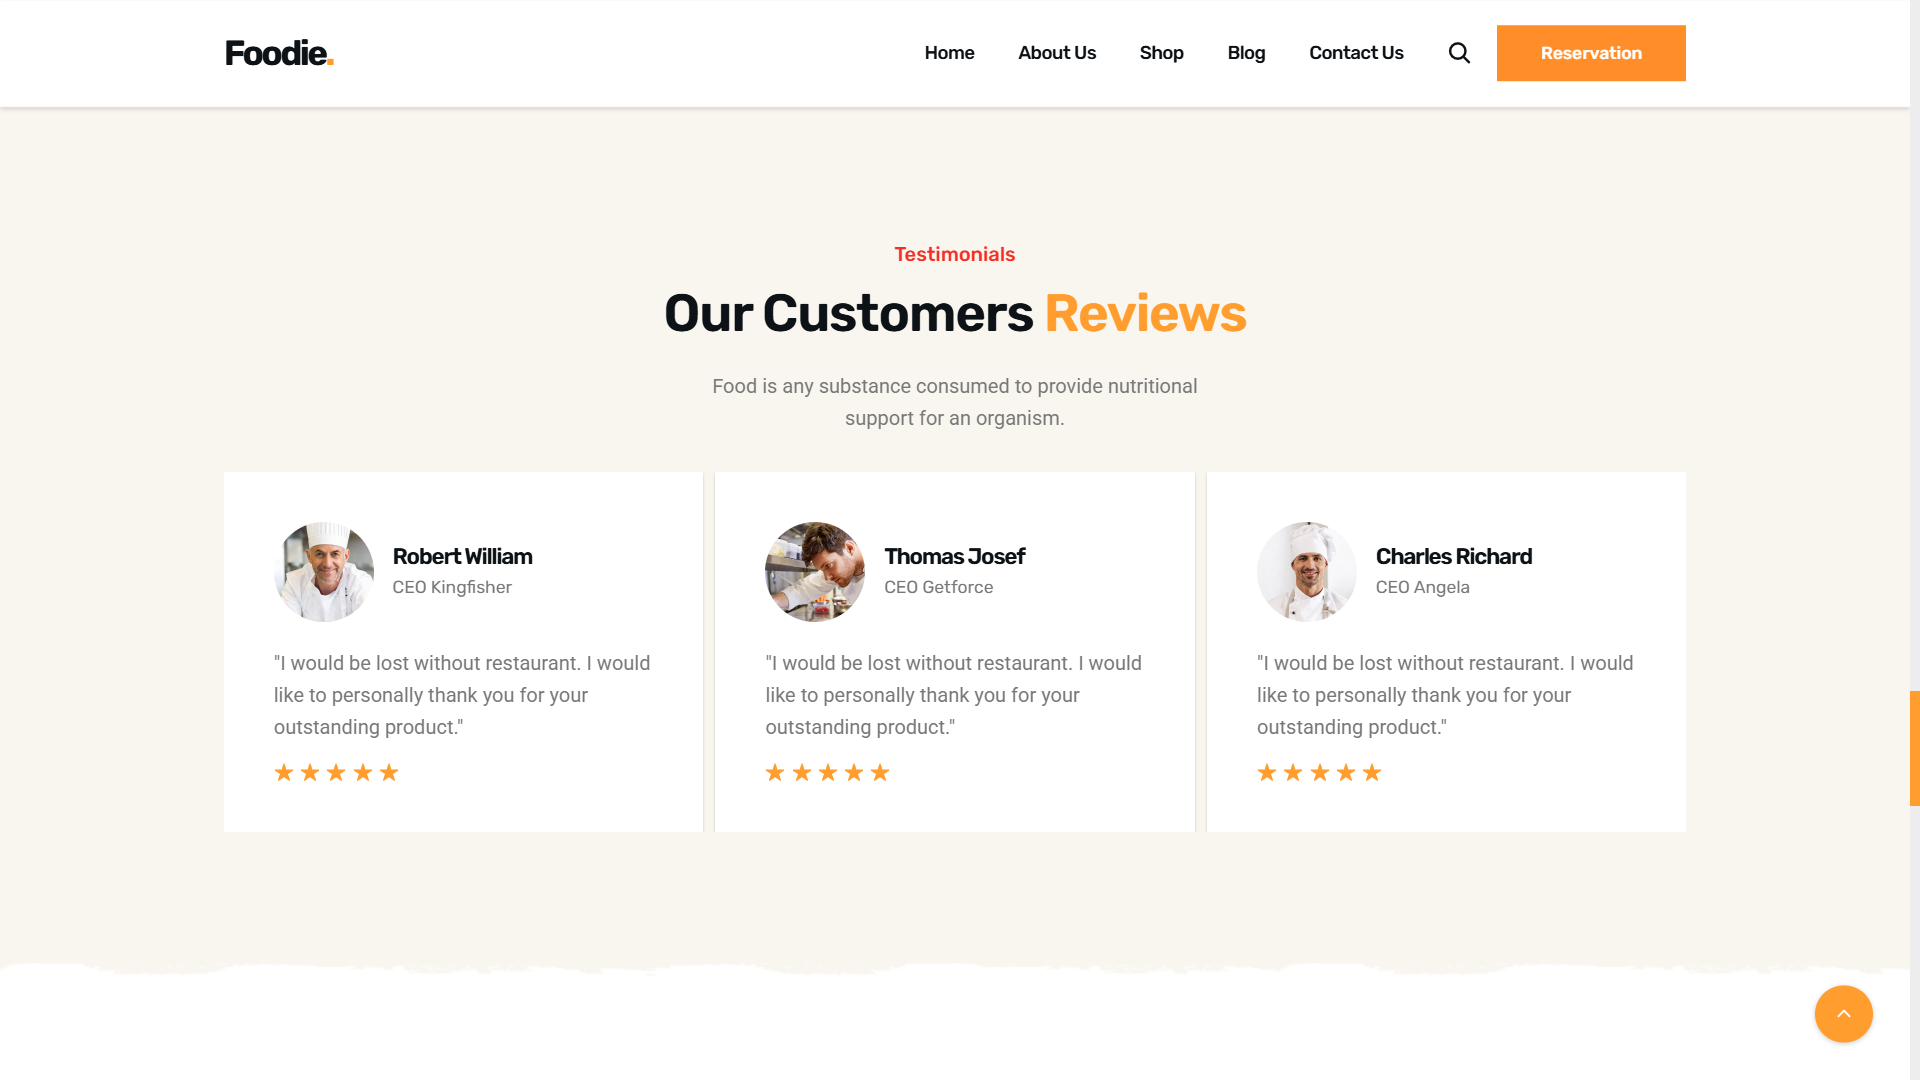The height and width of the screenshot is (1080, 1920).
Task: Click the orange page scrollbar thumb
Action: pos(1914,748)
